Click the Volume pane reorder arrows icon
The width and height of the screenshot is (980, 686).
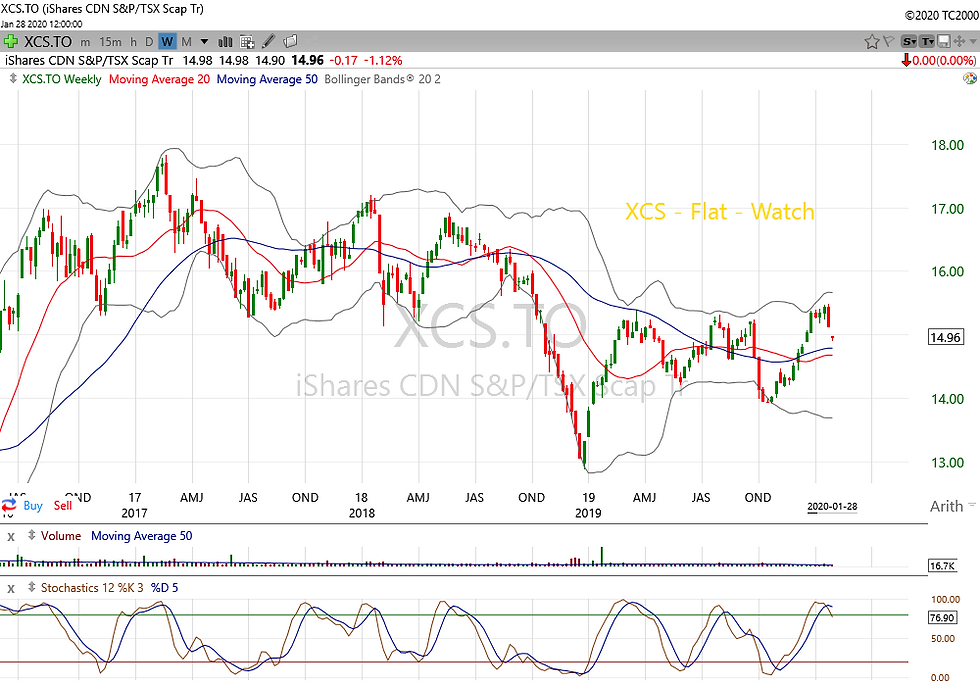point(31,535)
